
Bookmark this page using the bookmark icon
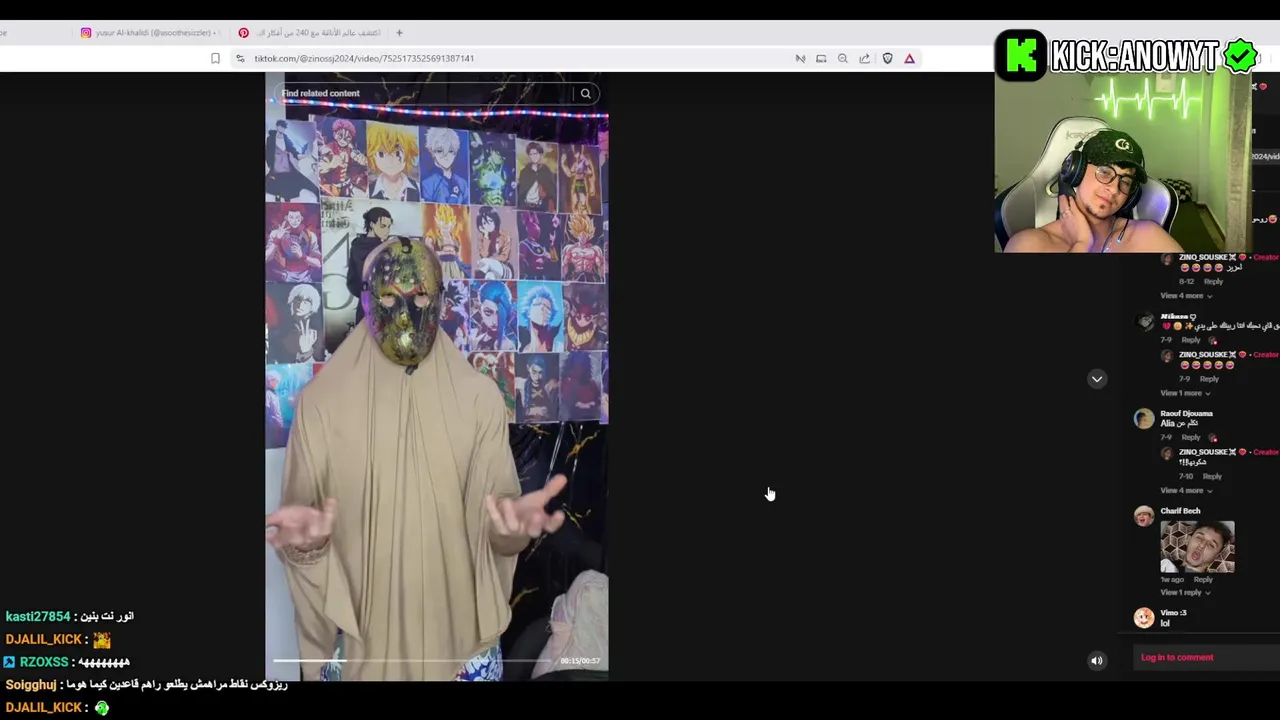point(215,58)
